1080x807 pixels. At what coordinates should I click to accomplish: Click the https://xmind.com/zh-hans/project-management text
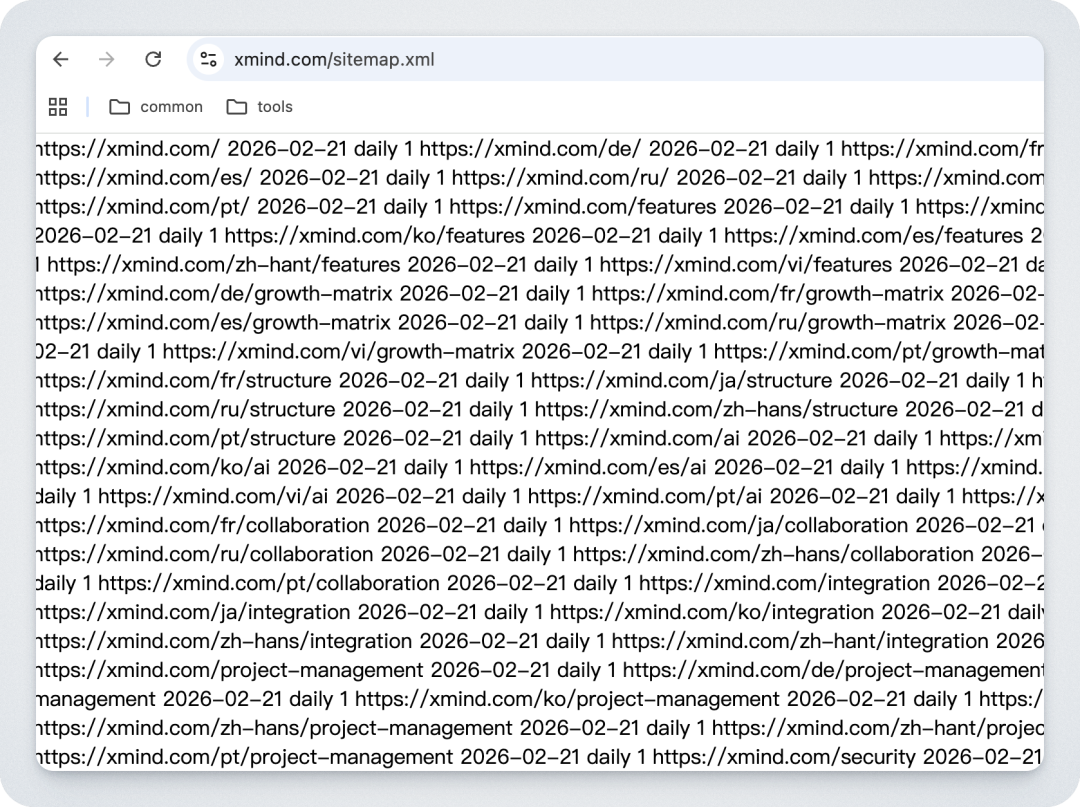coord(275,727)
